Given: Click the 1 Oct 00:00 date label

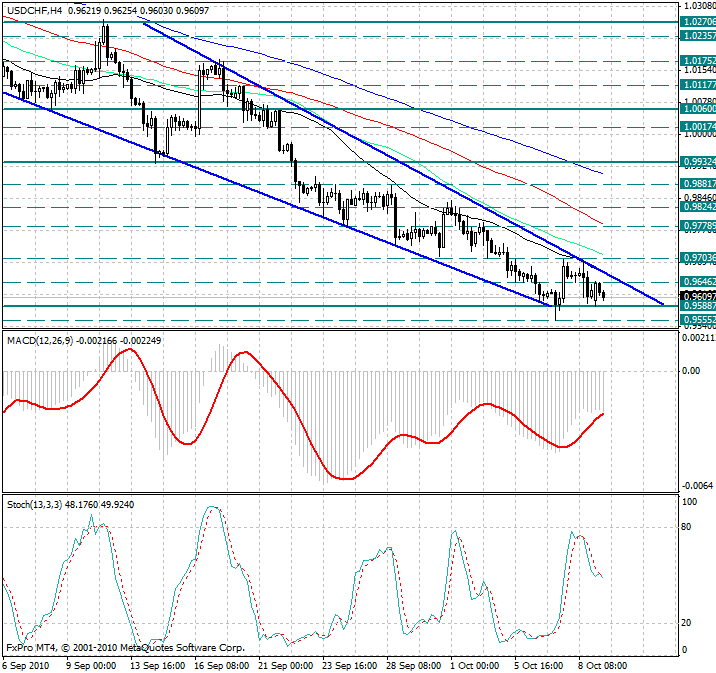Looking at the screenshot, I should (475, 665).
